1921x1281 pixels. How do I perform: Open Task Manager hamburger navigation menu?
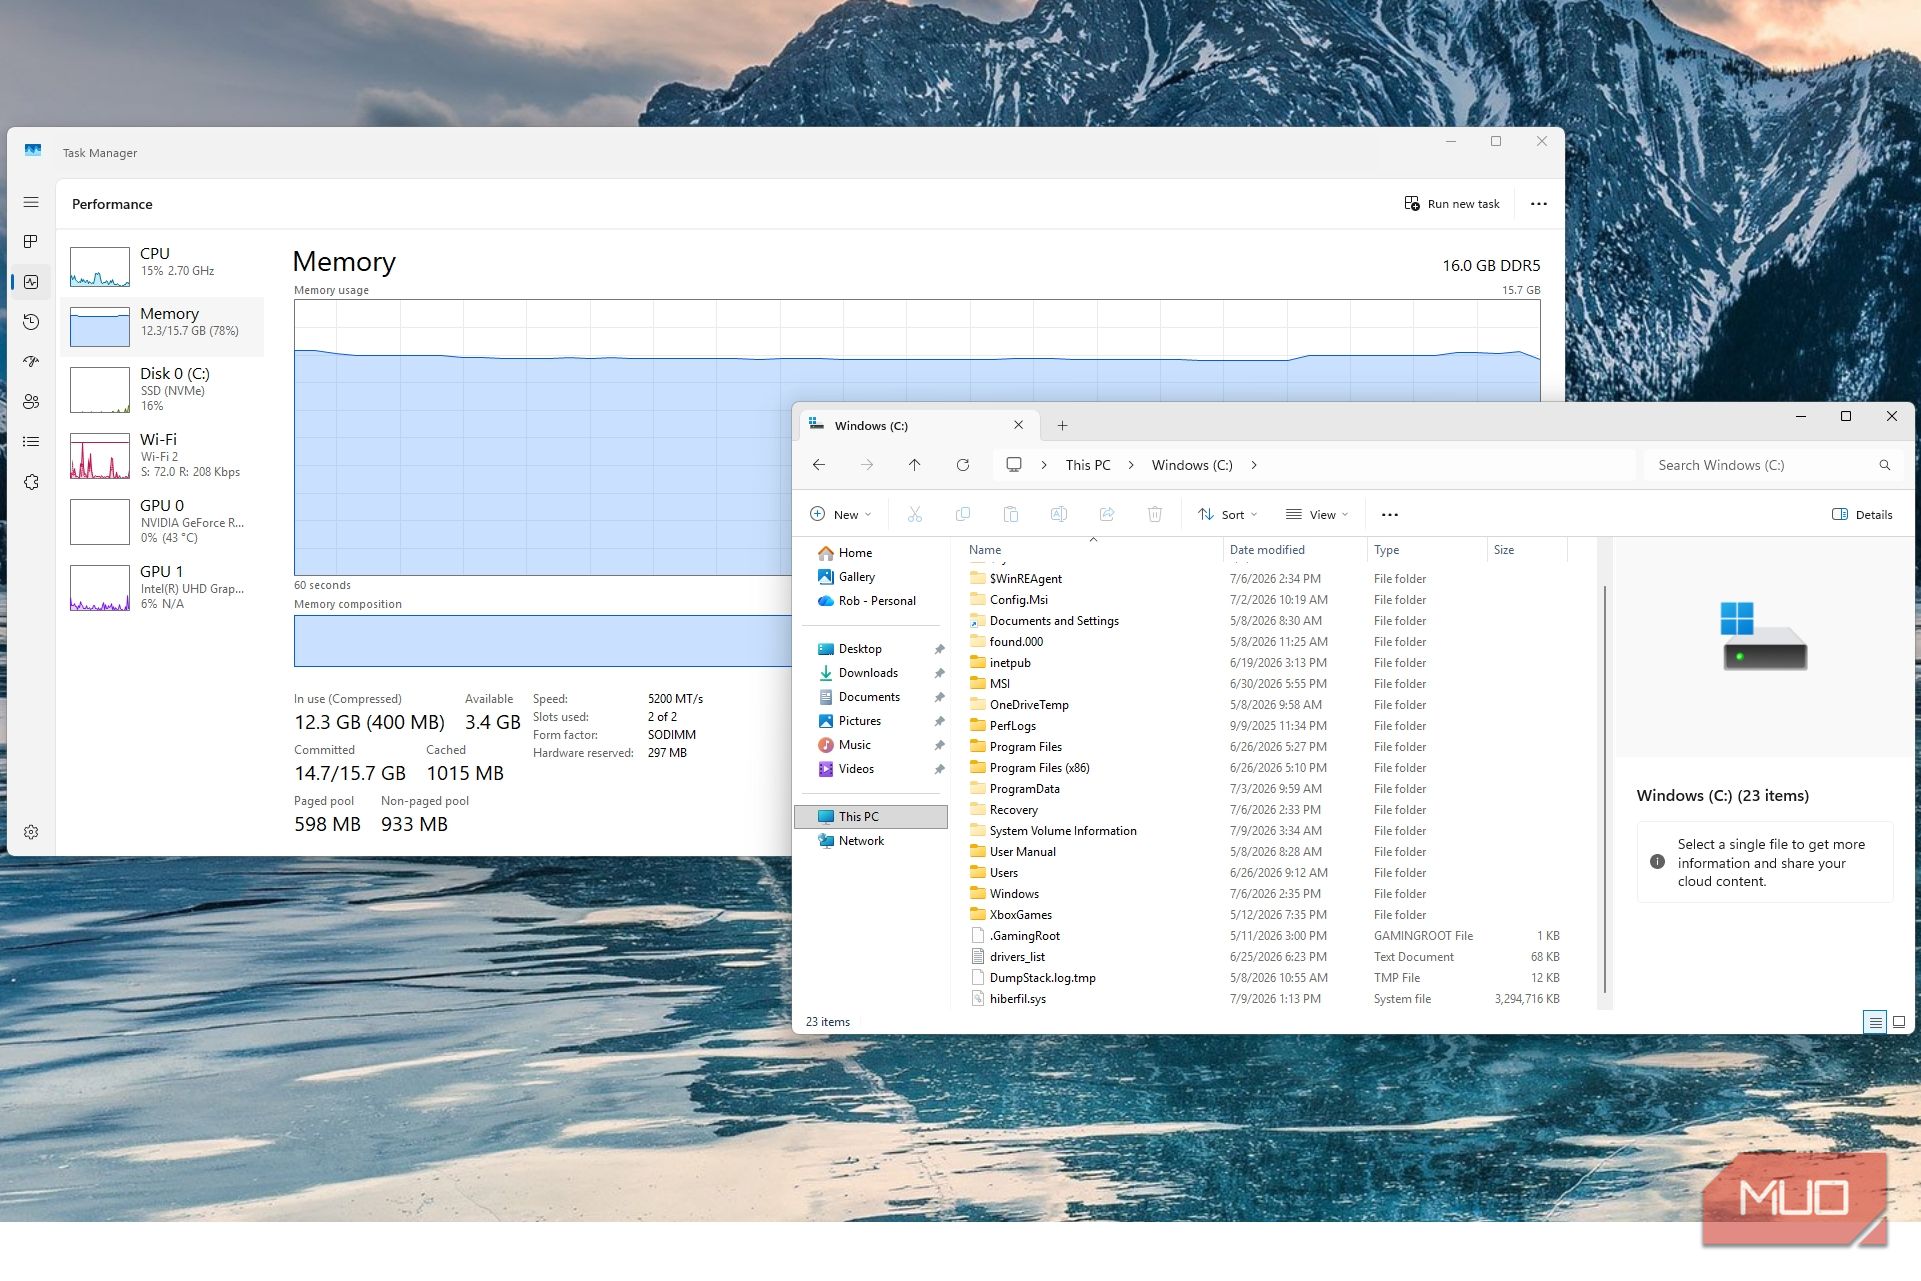point(31,202)
